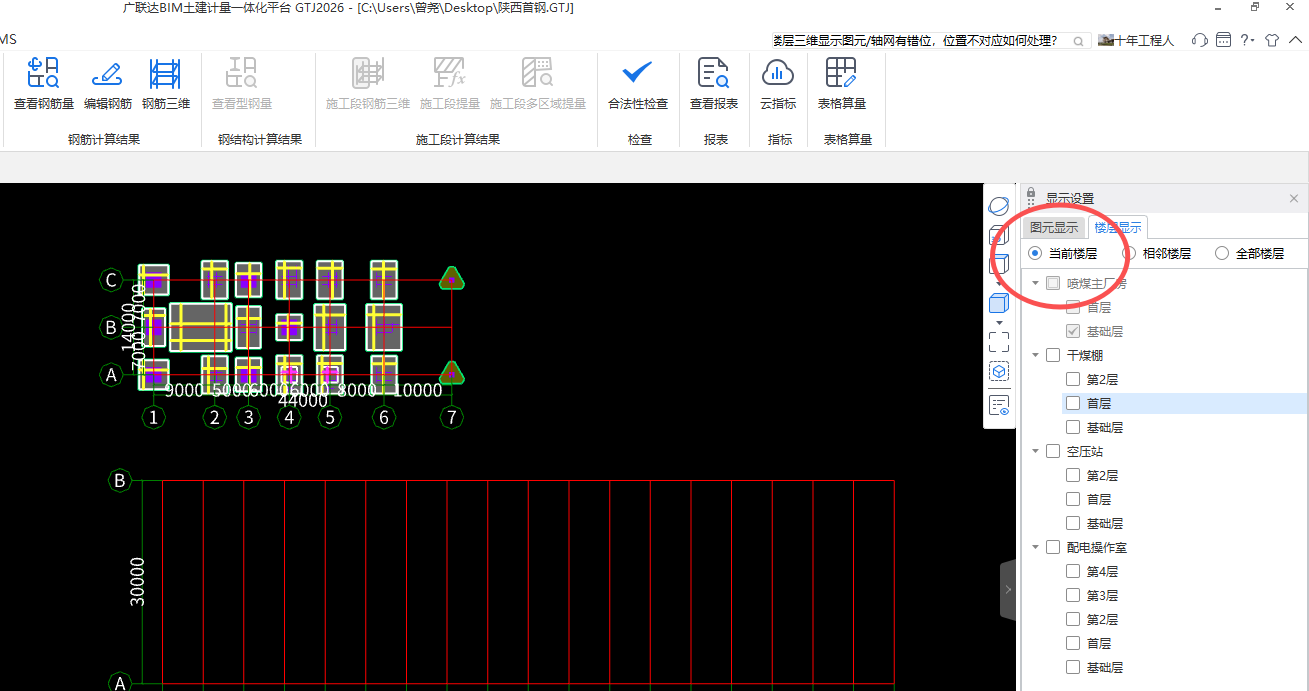Viewport: 1309px width, 691px height.
Task: Collapse the 喷煤主厂房 tree node
Action: 1035,283
